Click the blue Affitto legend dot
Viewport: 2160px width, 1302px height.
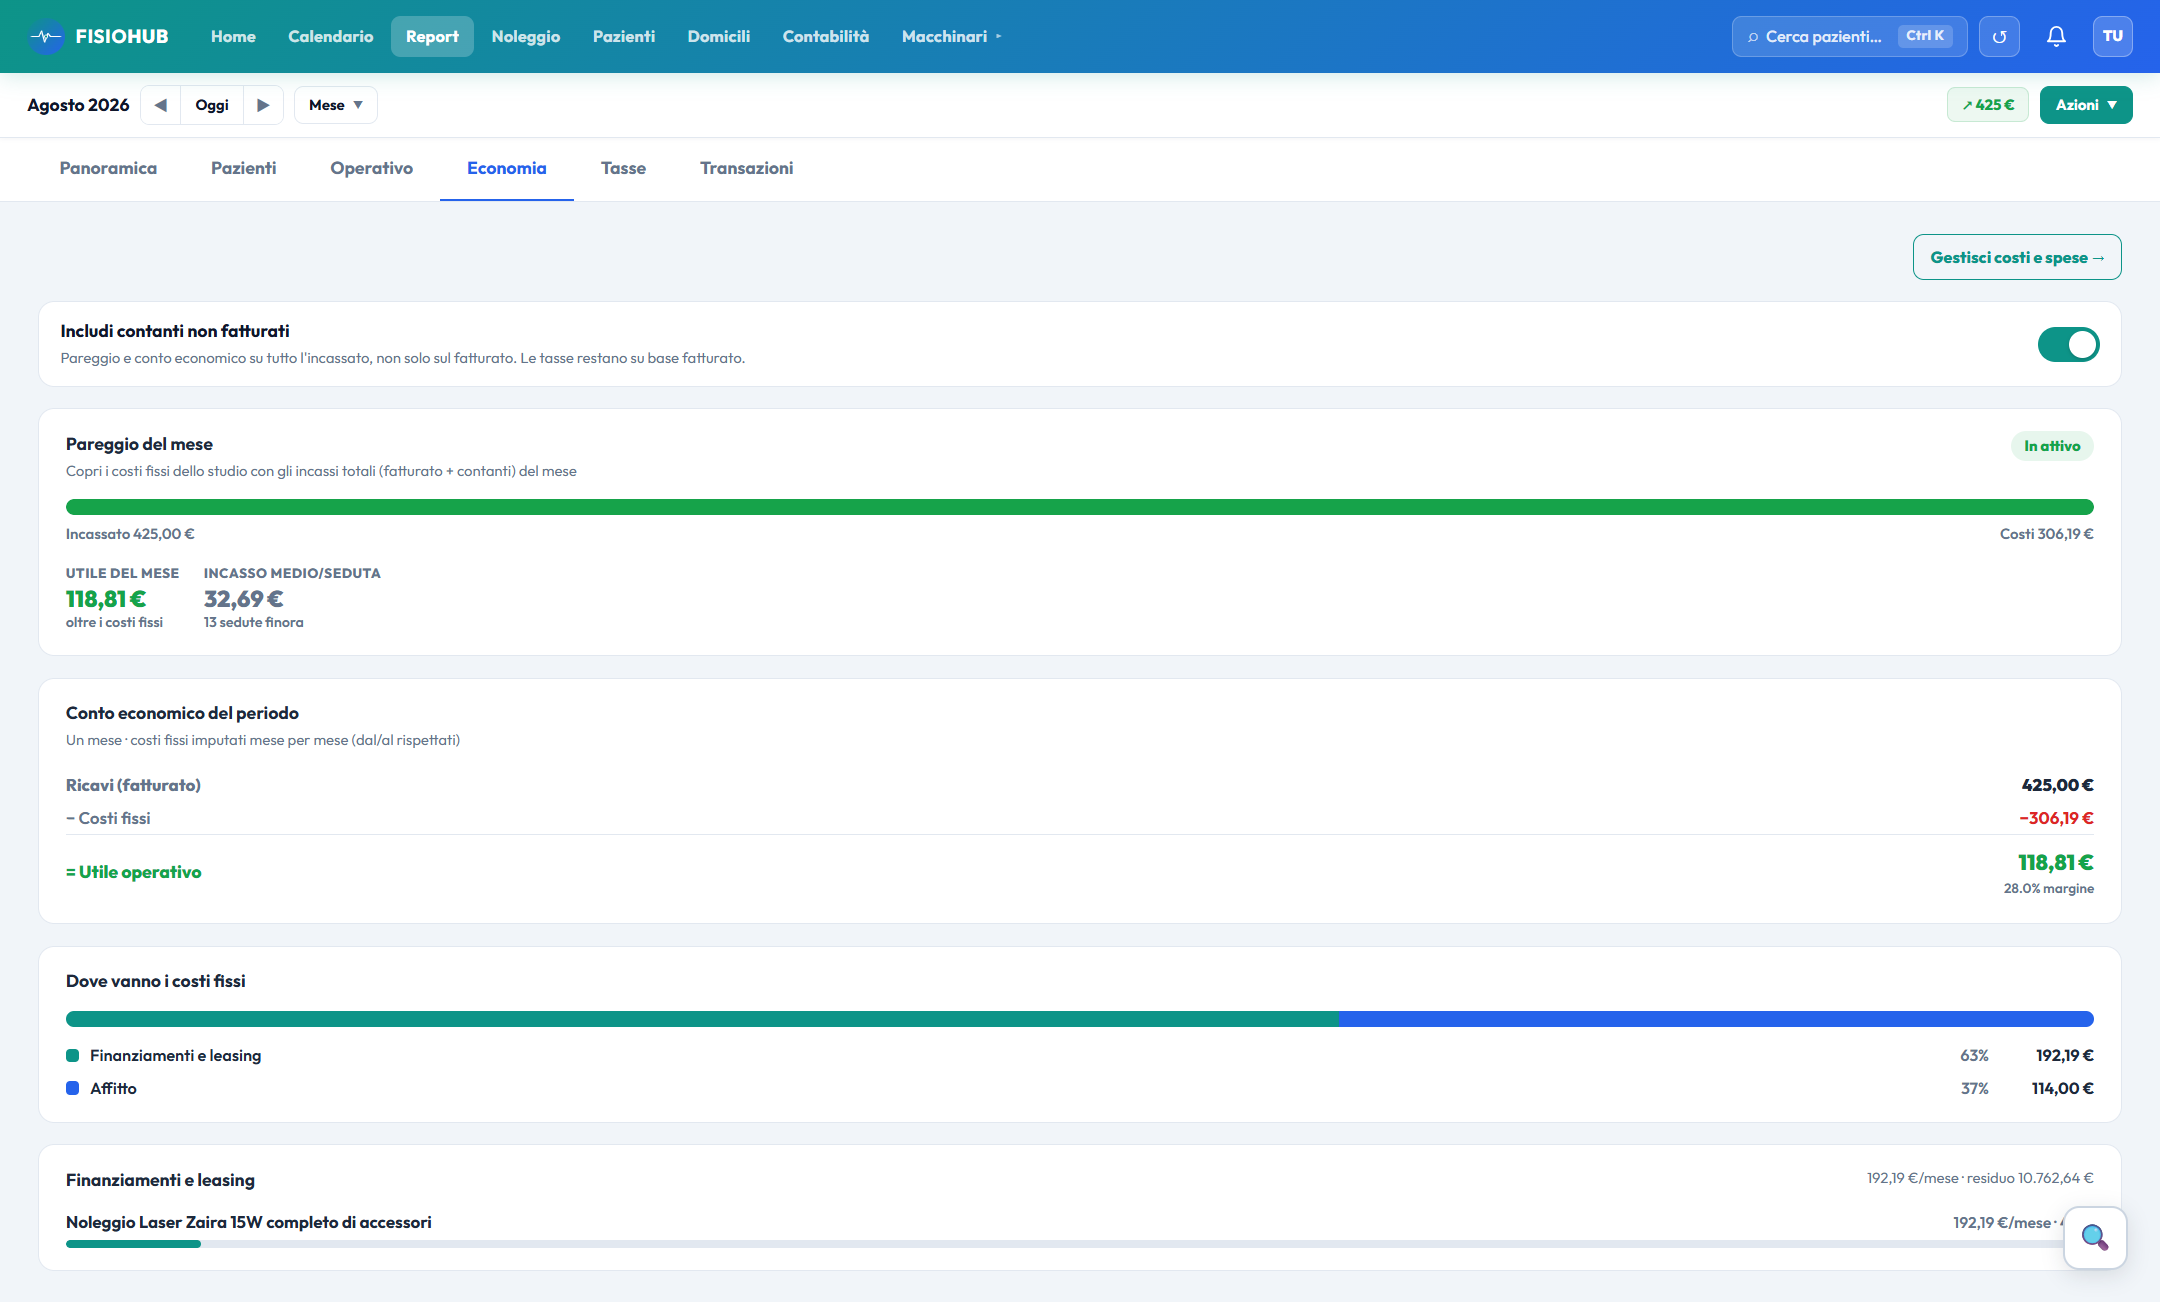73,1088
